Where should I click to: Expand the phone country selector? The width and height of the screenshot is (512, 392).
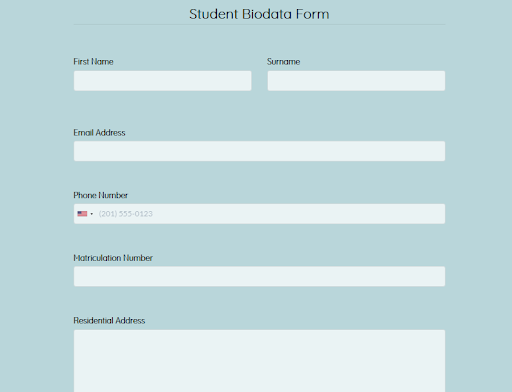point(85,214)
